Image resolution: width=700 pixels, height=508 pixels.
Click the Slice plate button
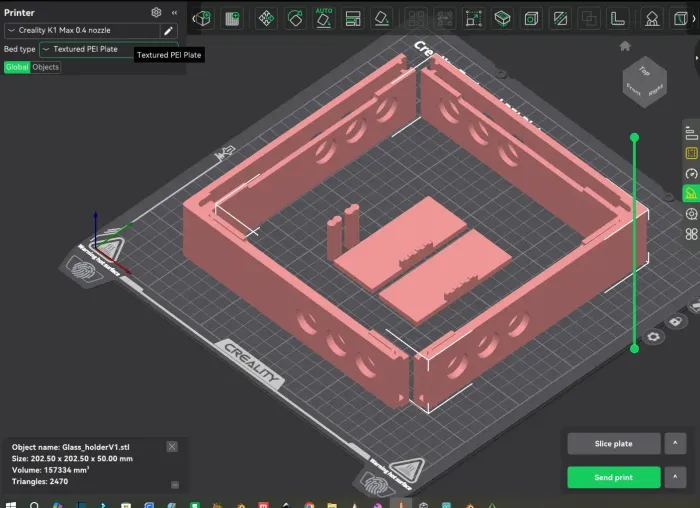click(x=614, y=444)
